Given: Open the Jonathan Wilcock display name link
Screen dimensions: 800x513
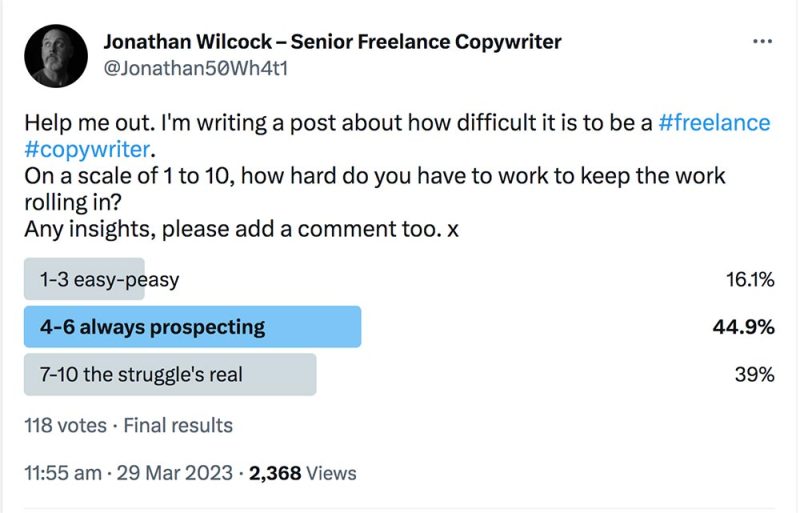Looking at the screenshot, I should pyautogui.click(x=332, y=42).
